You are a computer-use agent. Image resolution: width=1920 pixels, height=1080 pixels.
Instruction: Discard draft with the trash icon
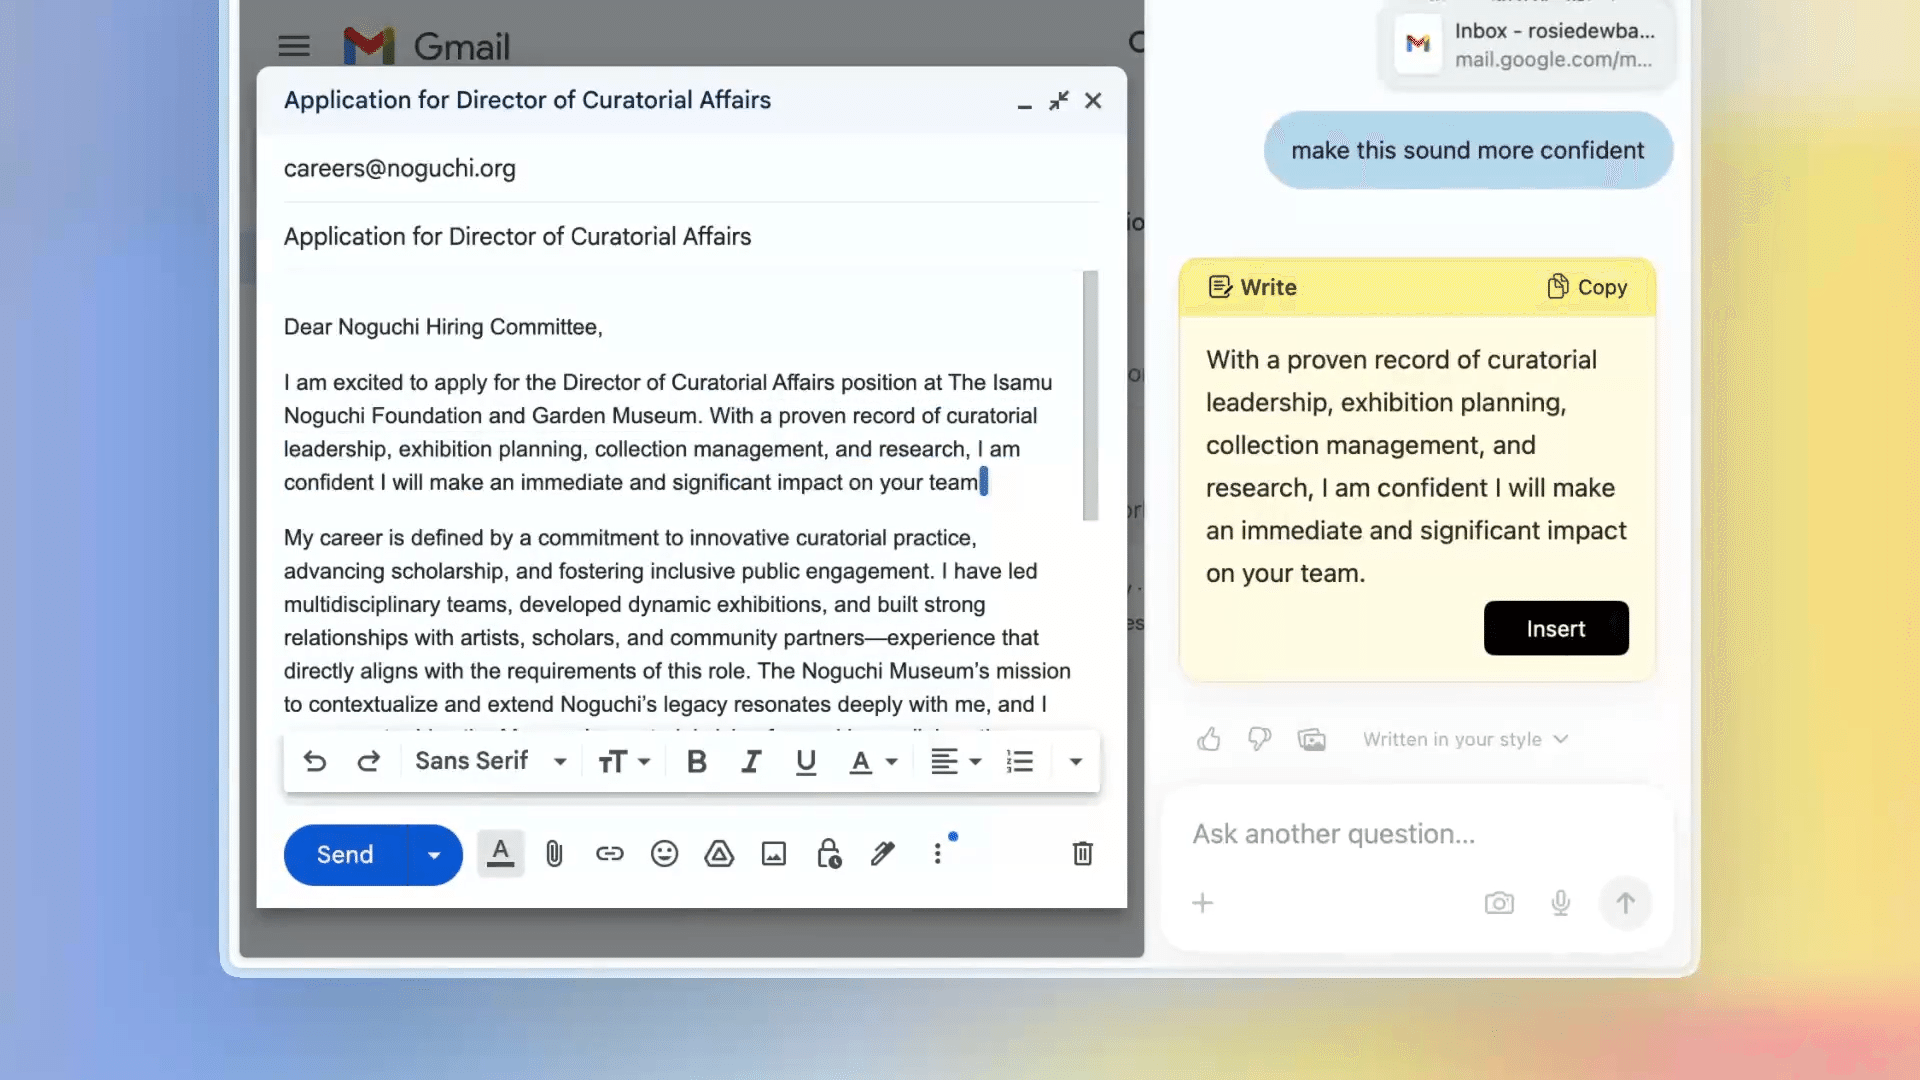click(1082, 854)
